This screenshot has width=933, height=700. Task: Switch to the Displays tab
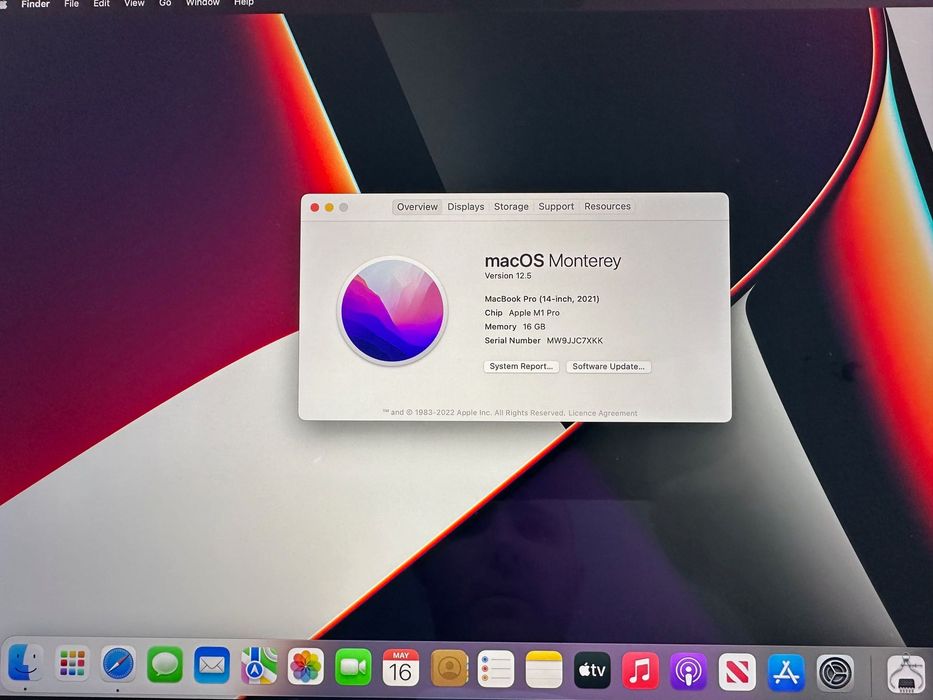tap(465, 207)
